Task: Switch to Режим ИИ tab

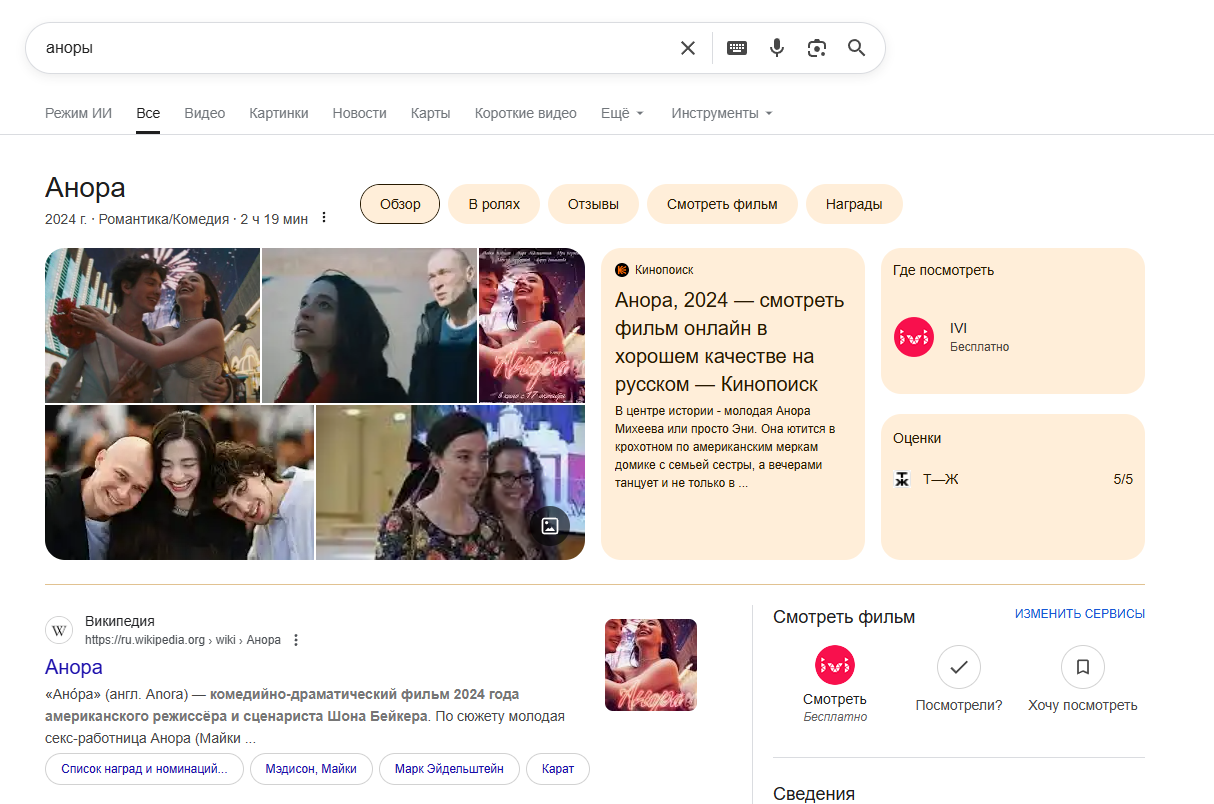Action: (79, 113)
